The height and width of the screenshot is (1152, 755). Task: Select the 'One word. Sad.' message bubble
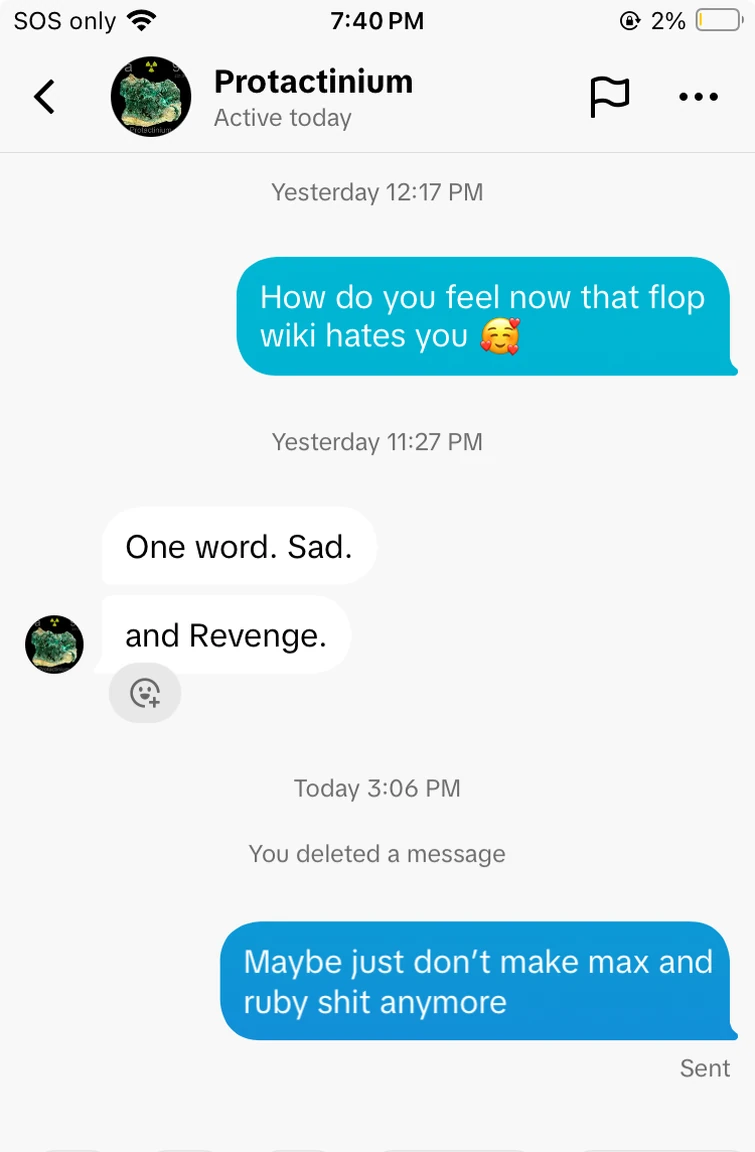[239, 546]
